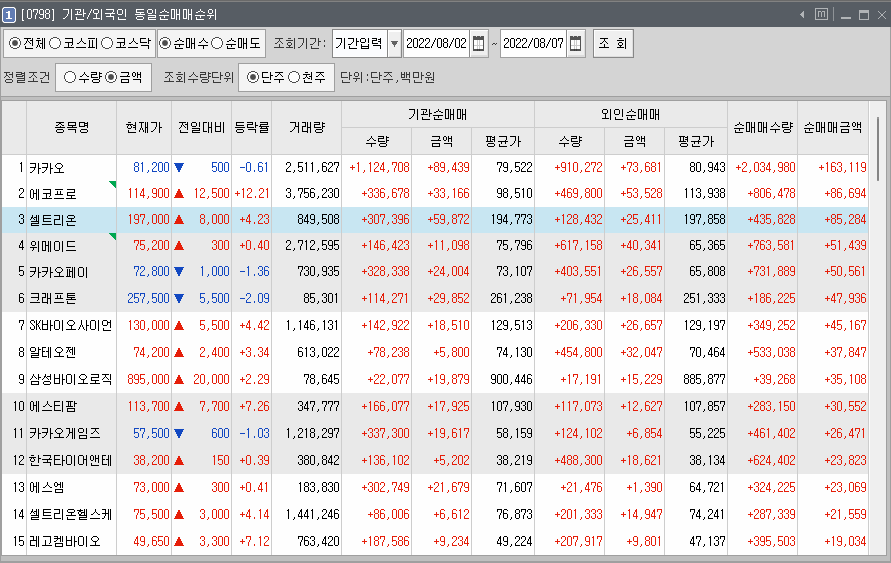Click 크래프톤 current price 257,500
The height and width of the screenshot is (563, 891).
coord(148,298)
